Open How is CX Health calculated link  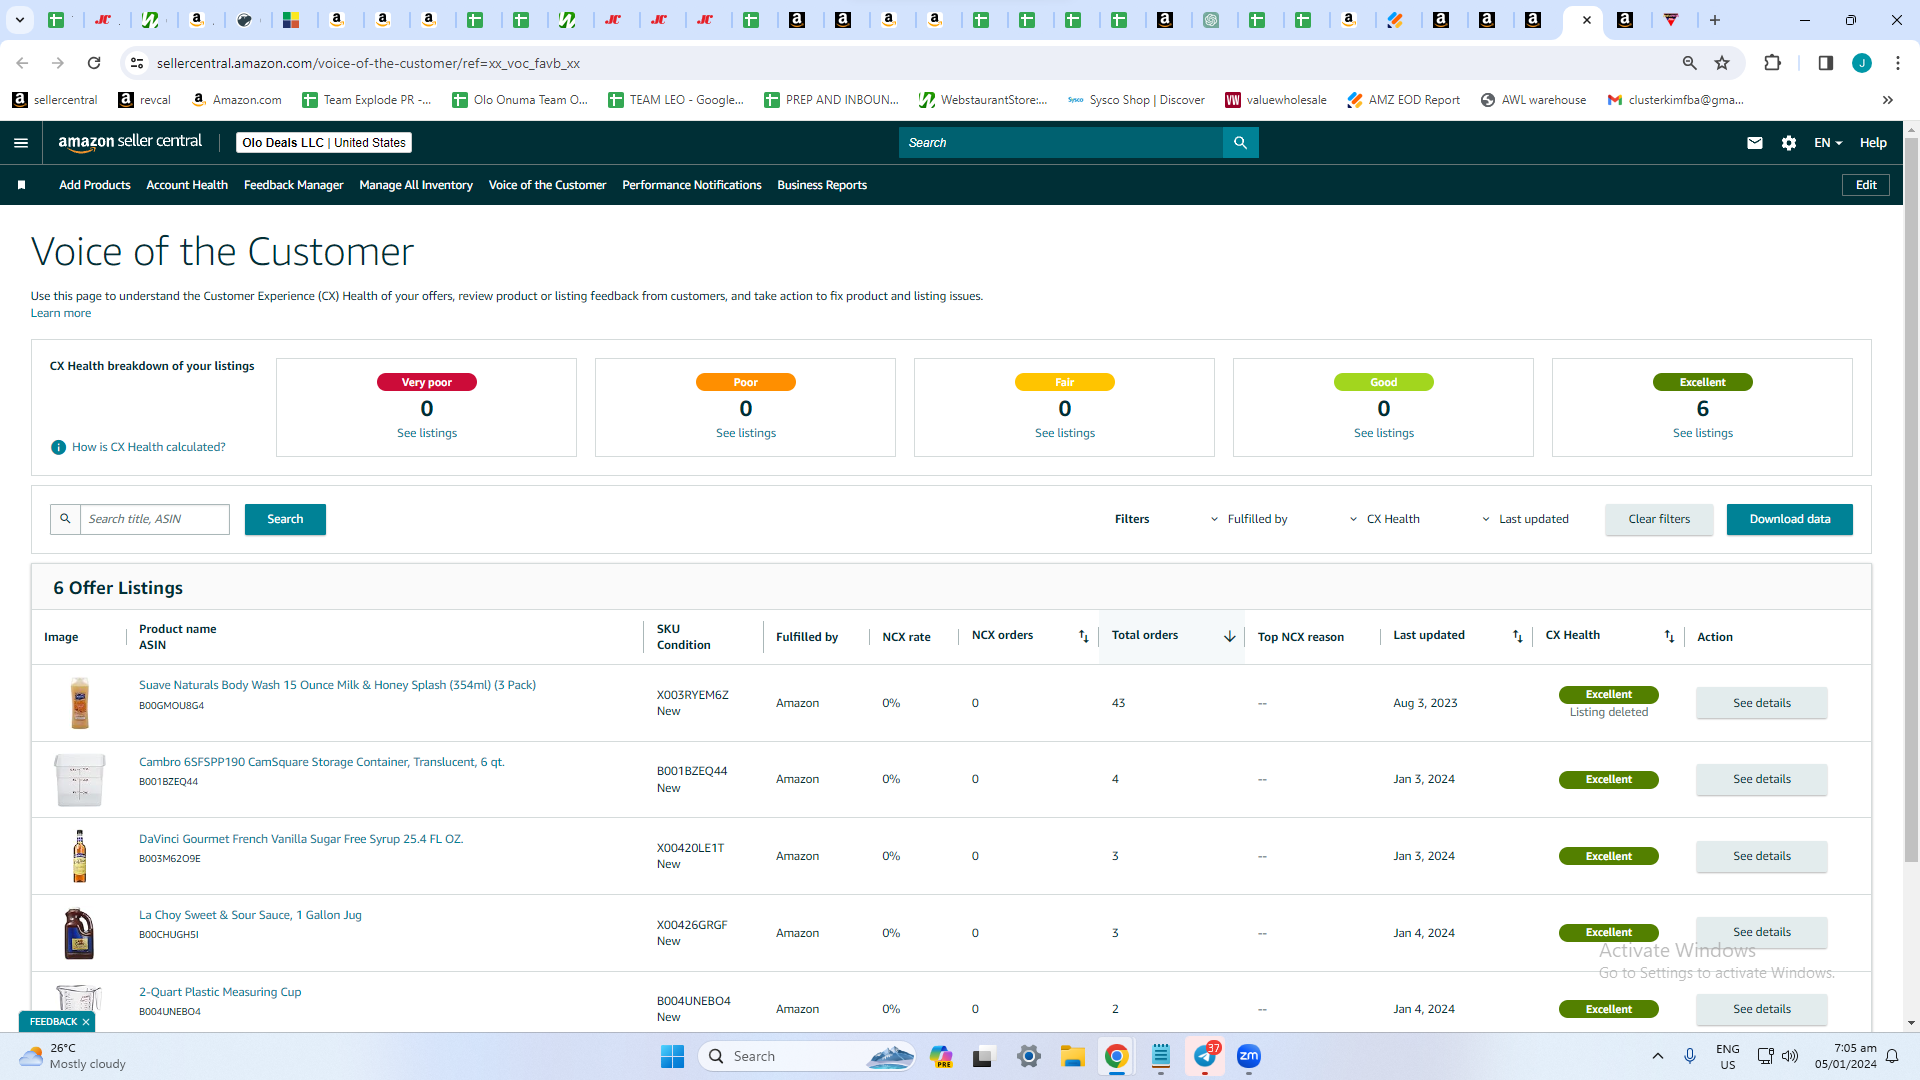[x=149, y=447]
